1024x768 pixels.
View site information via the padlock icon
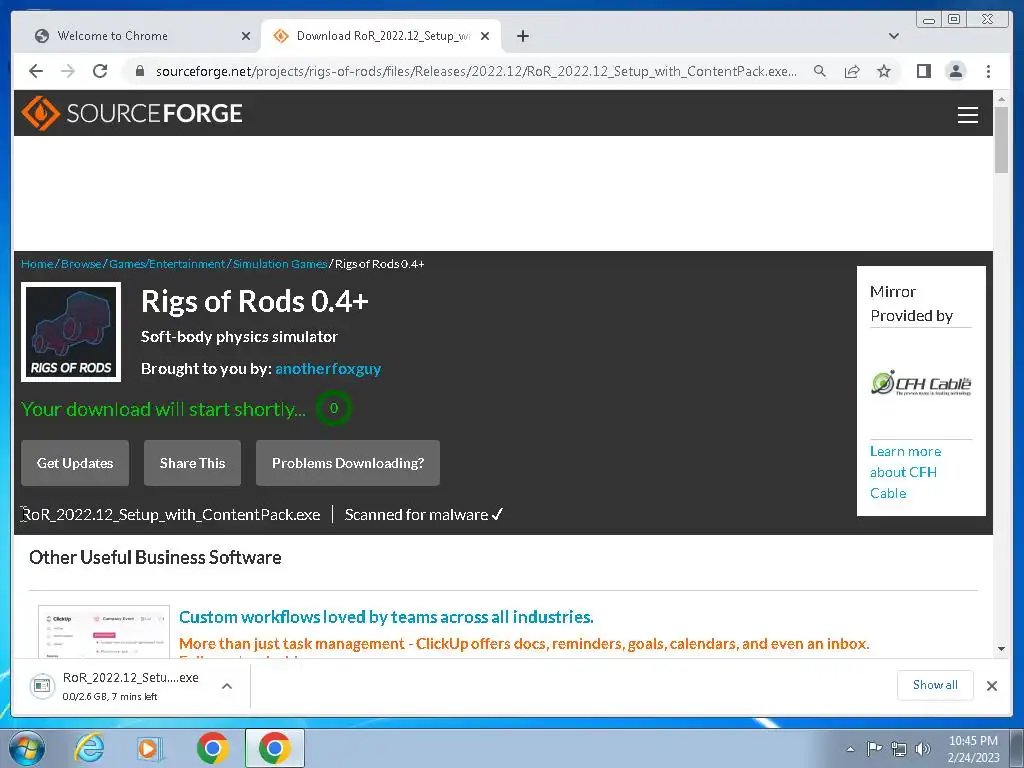tap(139, 71)
